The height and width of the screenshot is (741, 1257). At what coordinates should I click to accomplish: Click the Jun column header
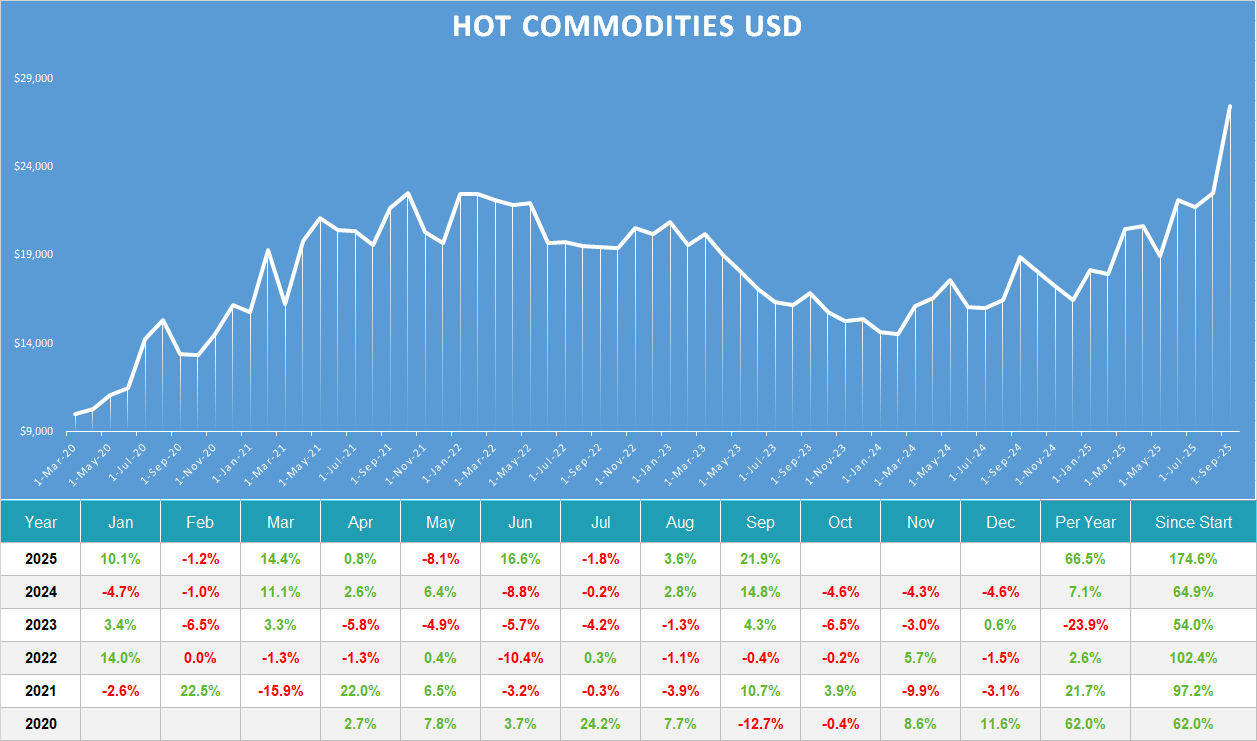(x=520, y=522)
